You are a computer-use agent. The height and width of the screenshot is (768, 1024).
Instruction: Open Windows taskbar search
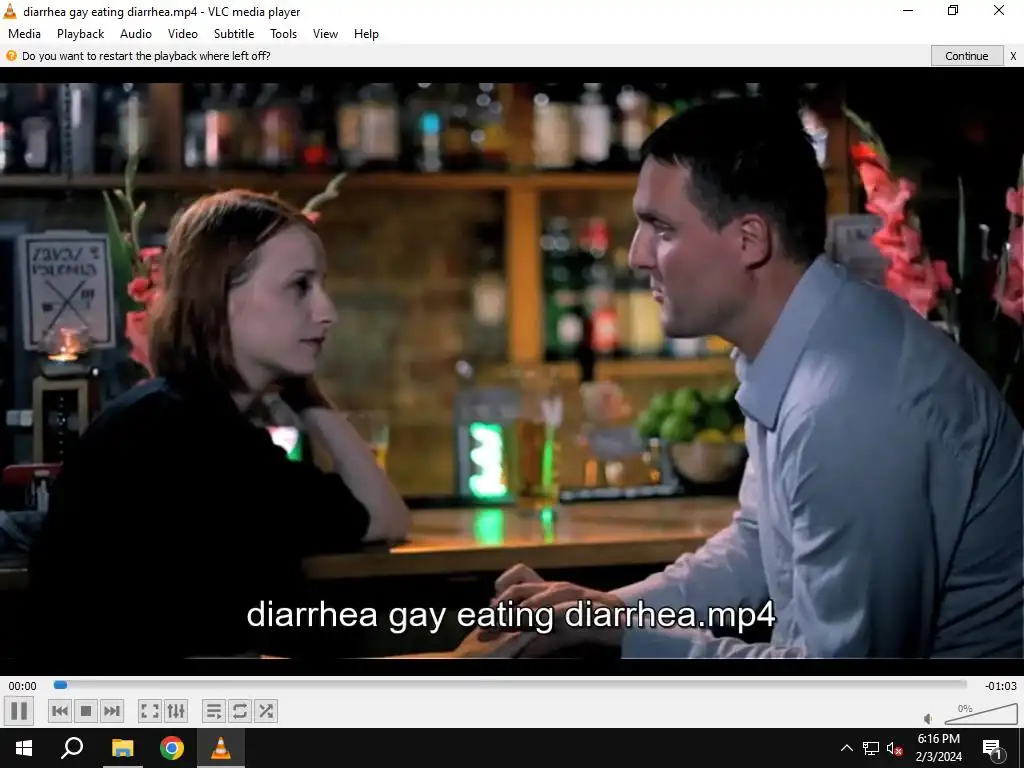[72, 748]
